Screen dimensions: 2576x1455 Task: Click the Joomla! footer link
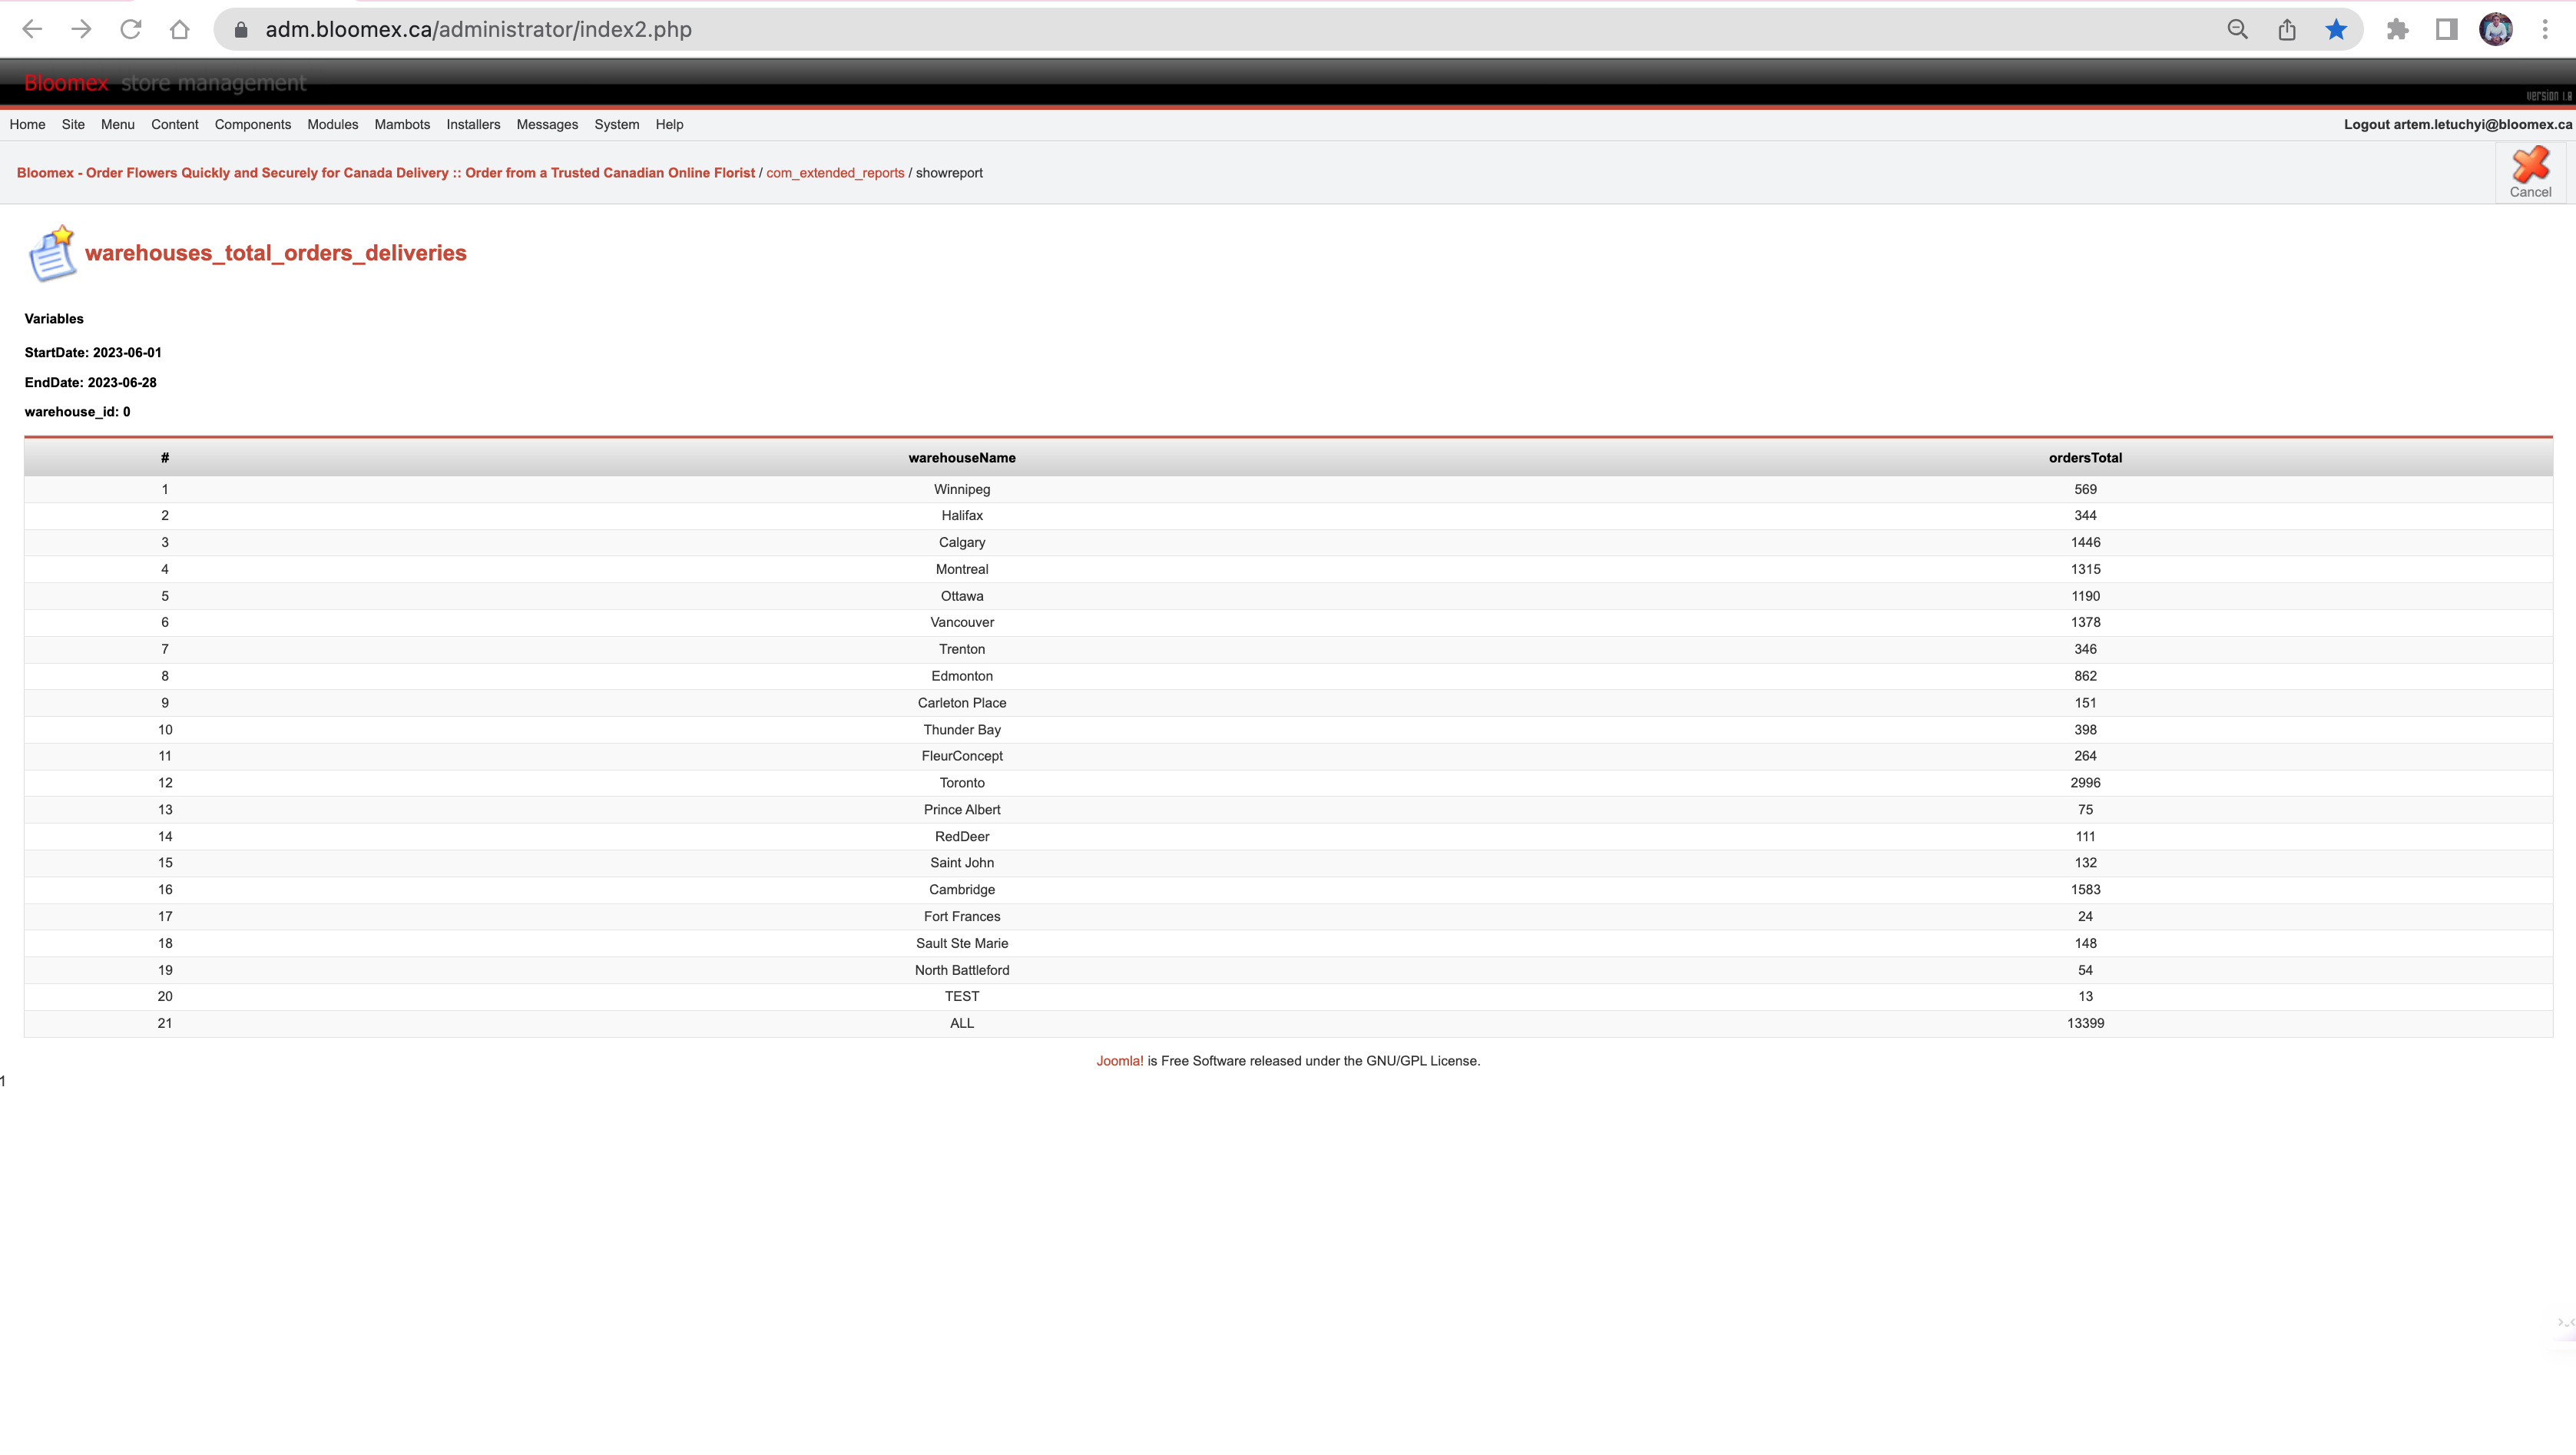coord(1120,1061)
